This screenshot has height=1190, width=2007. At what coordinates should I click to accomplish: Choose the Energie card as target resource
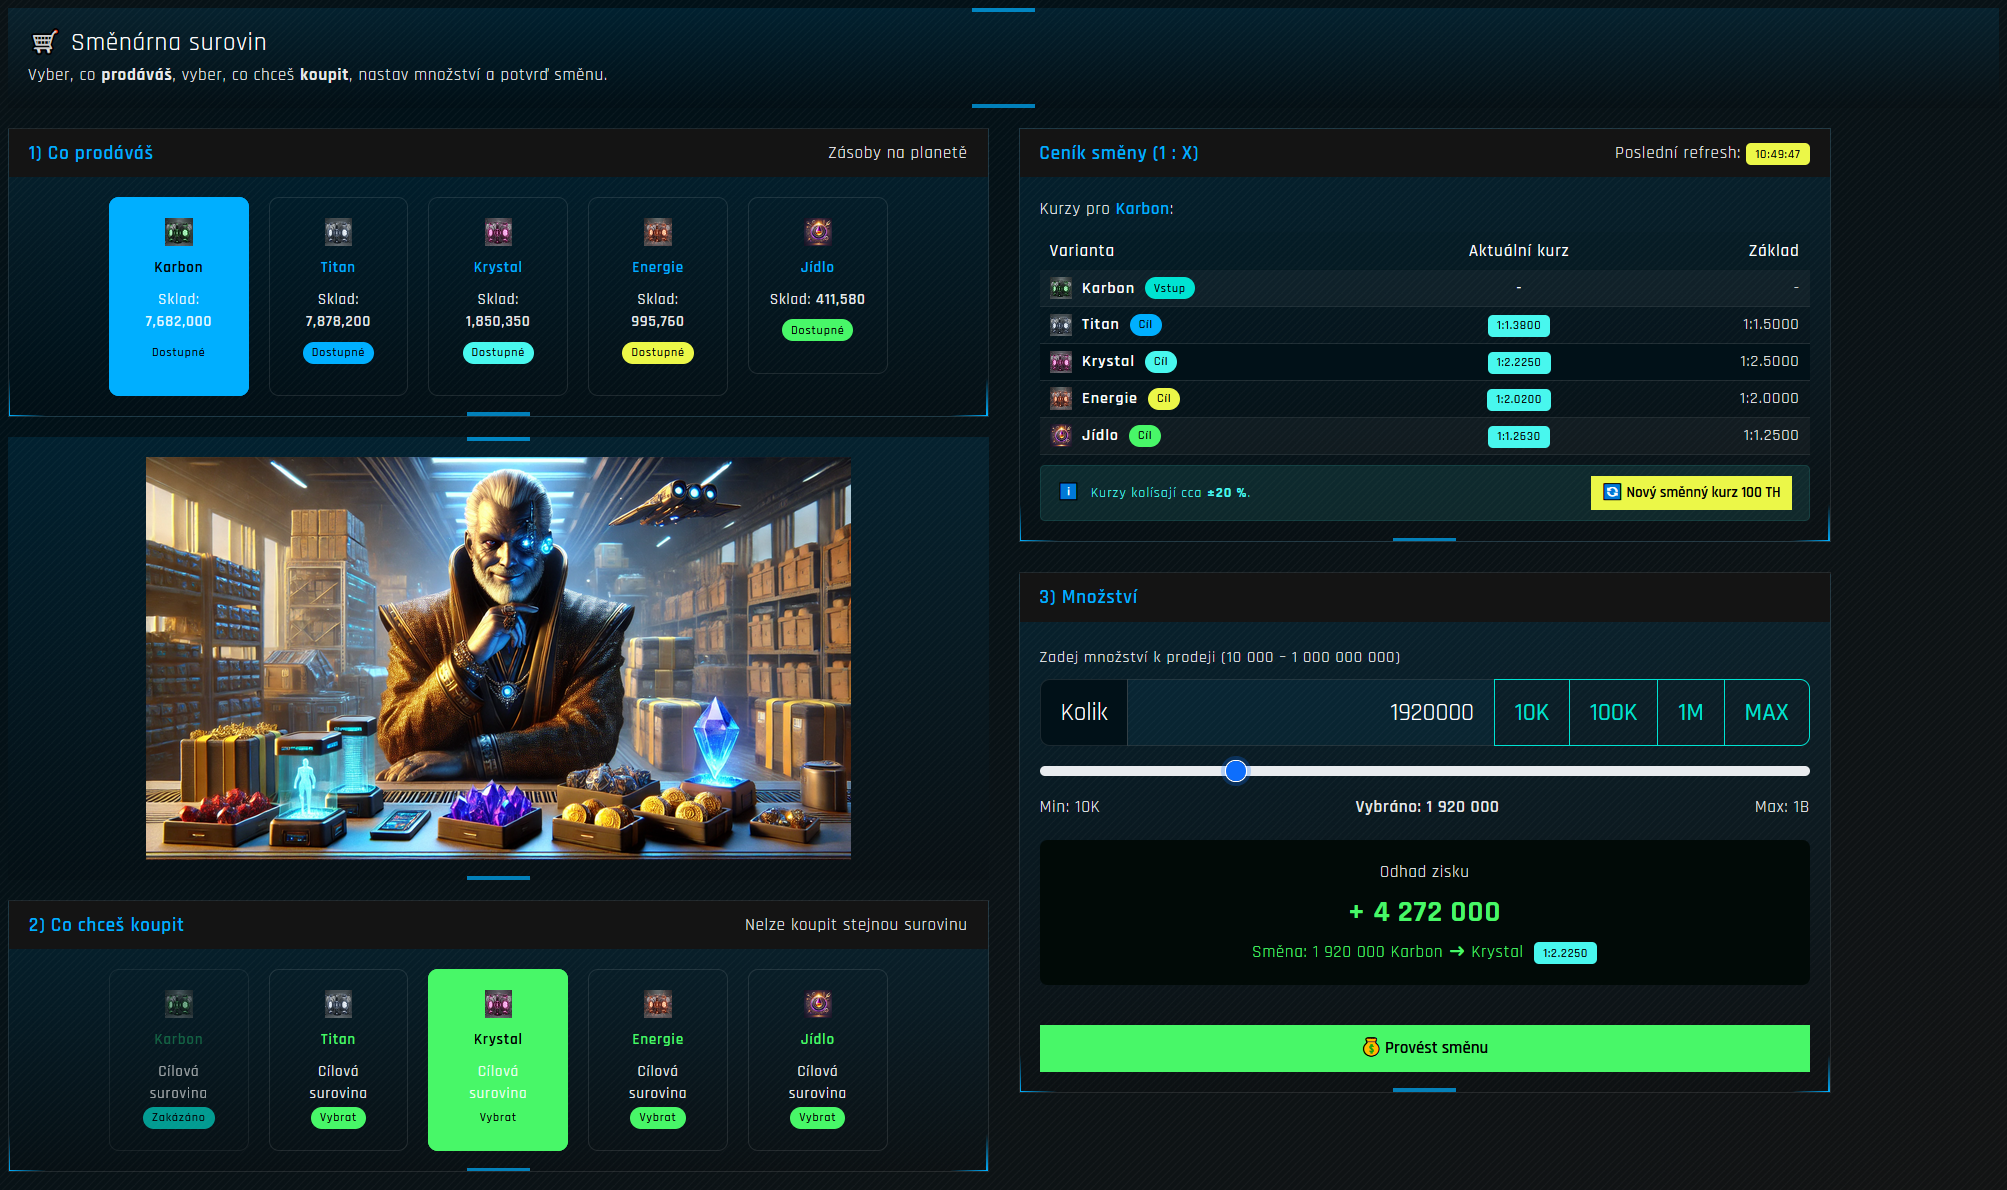[x=658, y=1060]
